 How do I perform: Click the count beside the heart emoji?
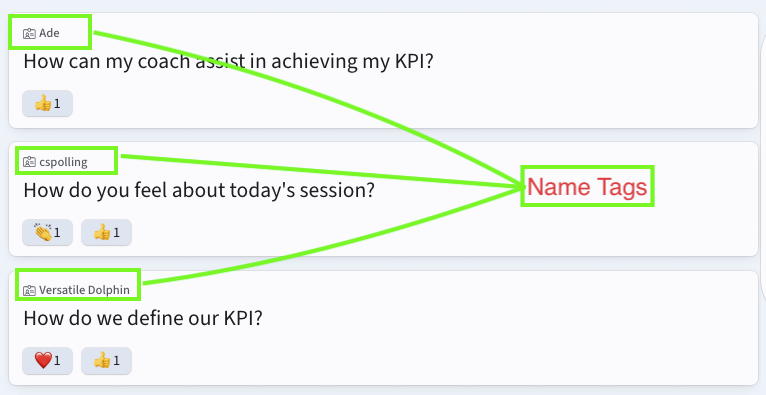(57, 361)
